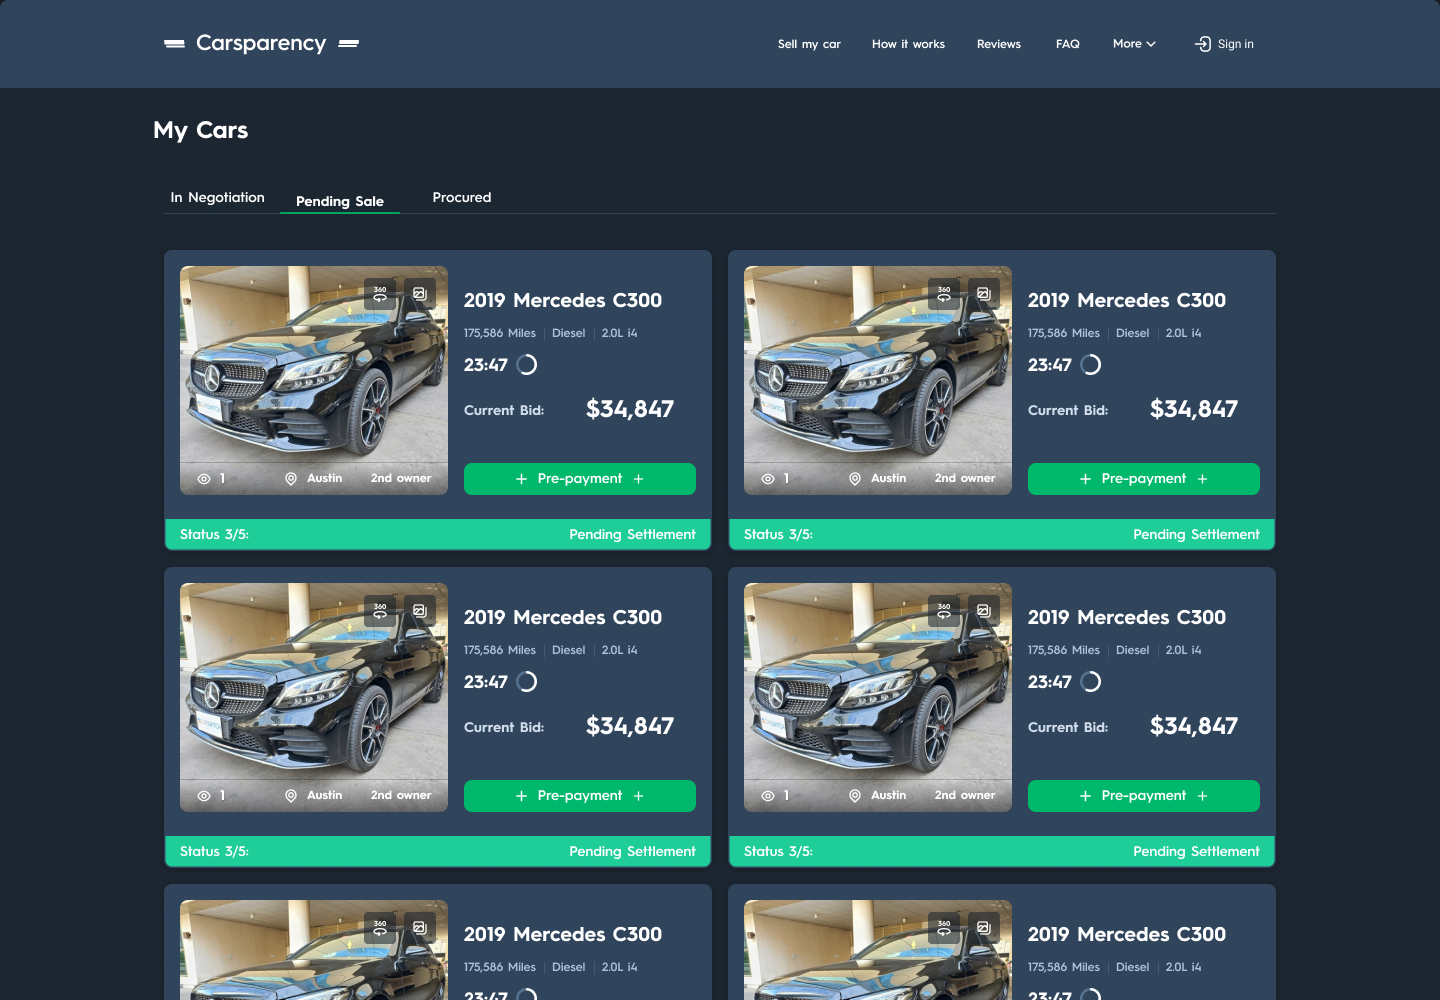Open photo gallery icon on bottom-right car card

click(984, 928)
